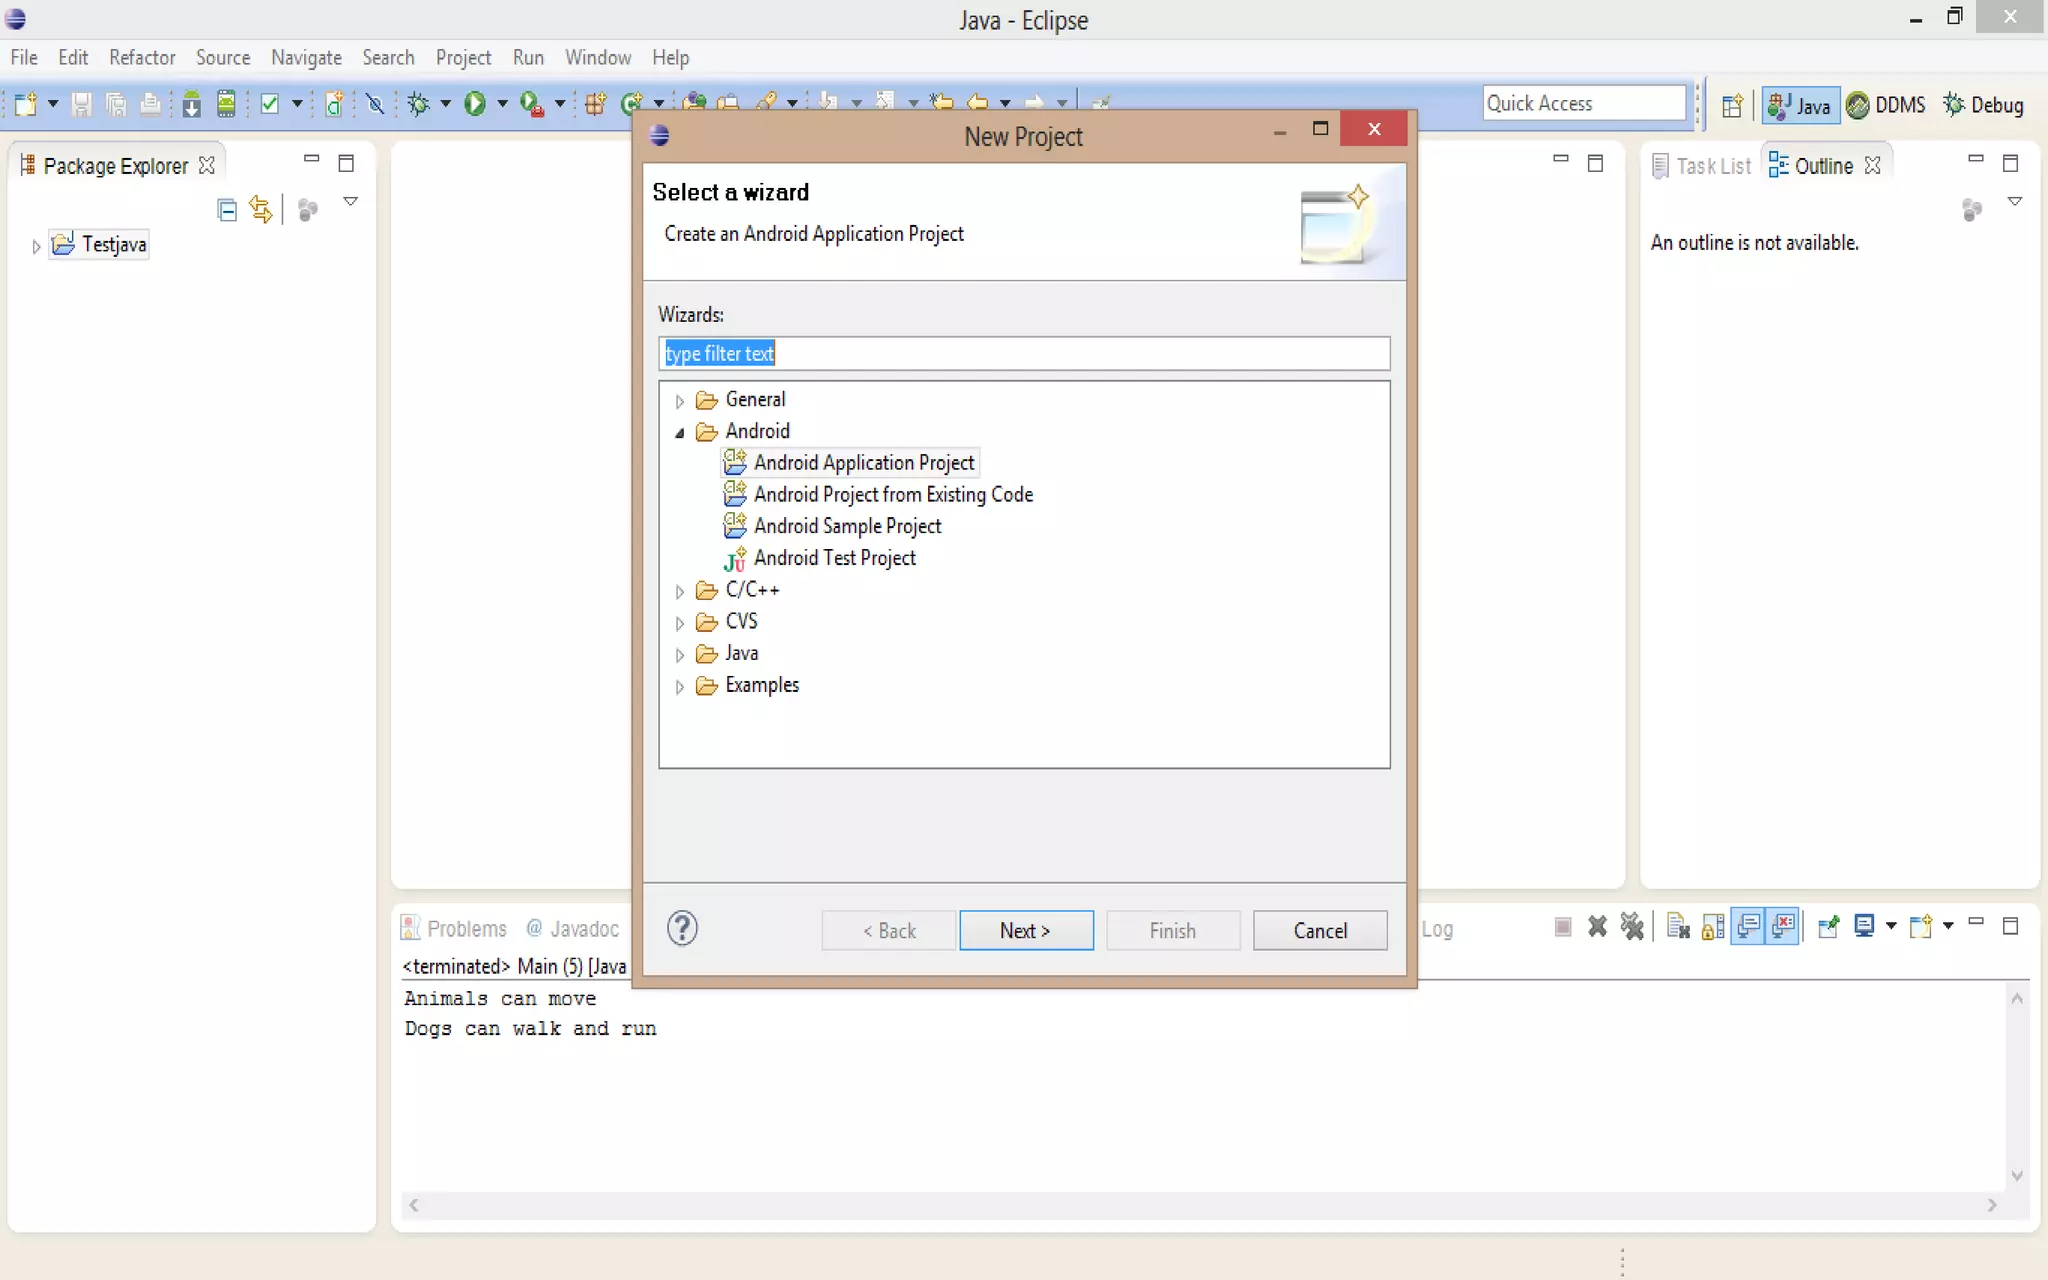Click the Open Console icon
Viewport: 2048px width, 1280px height.
pos(1920,927)
